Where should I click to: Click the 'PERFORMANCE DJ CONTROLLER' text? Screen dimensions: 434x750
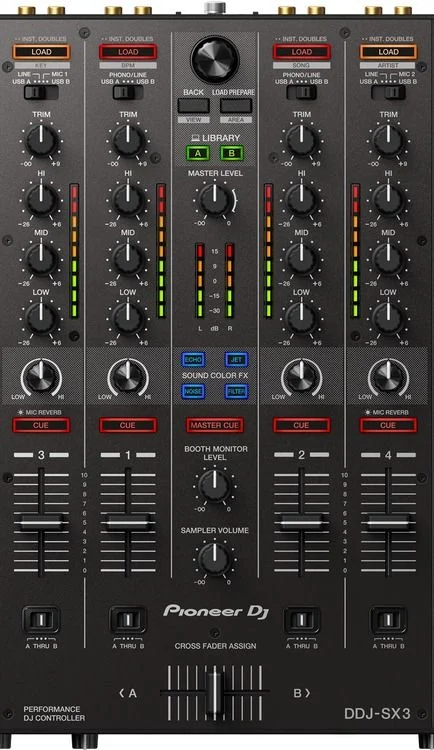pyautogui.click(x=54, y=714)
